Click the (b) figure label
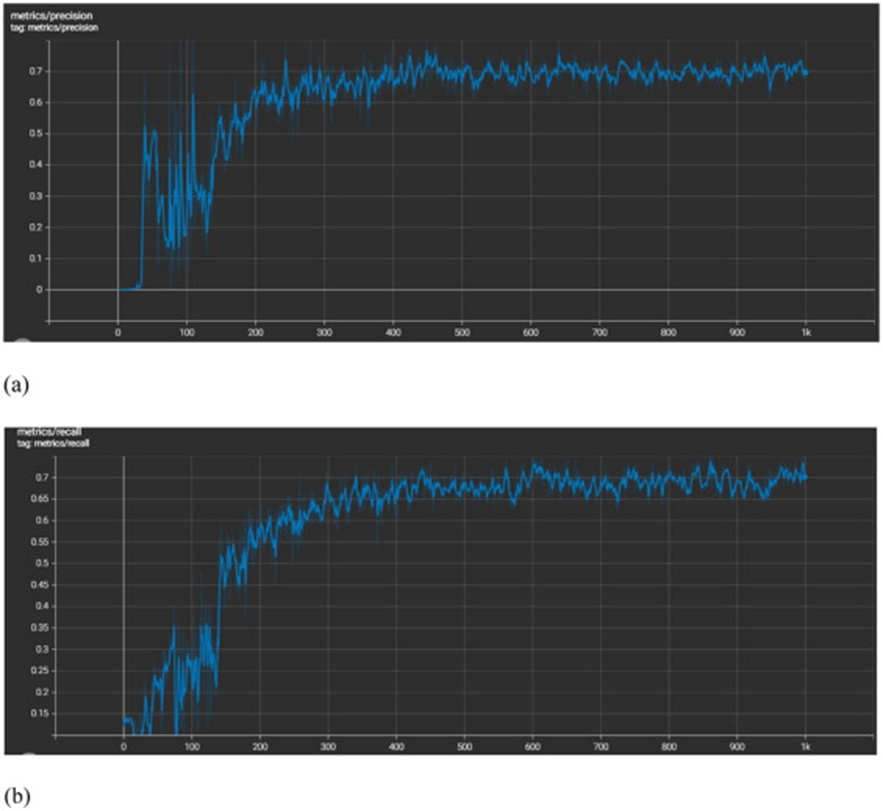 pos(16,797)
